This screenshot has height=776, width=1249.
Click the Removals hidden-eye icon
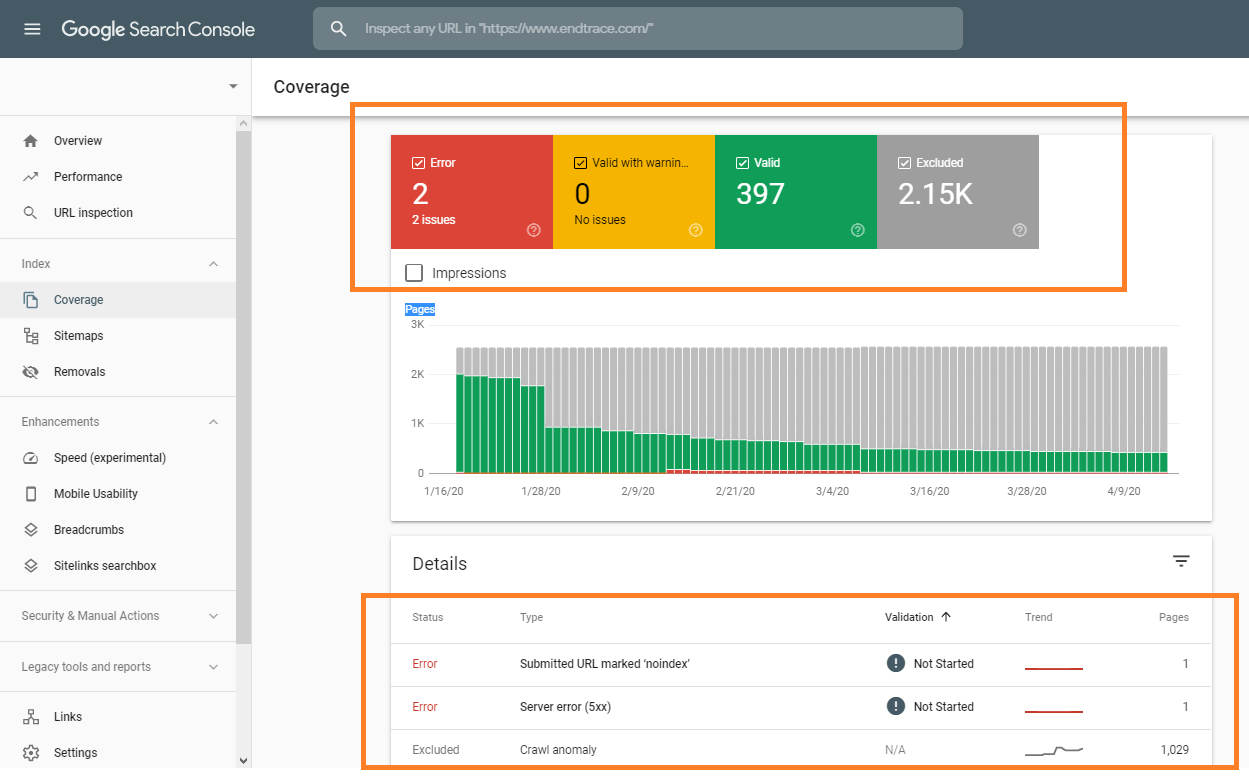[x=31, y=372]
